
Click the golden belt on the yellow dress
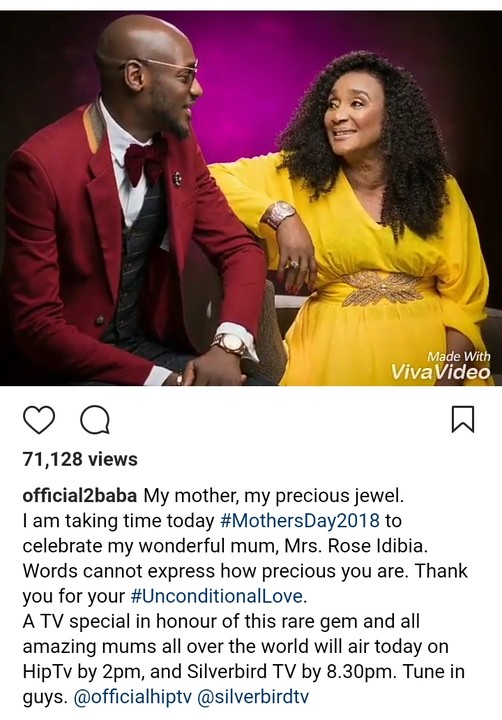pos(382,288)
